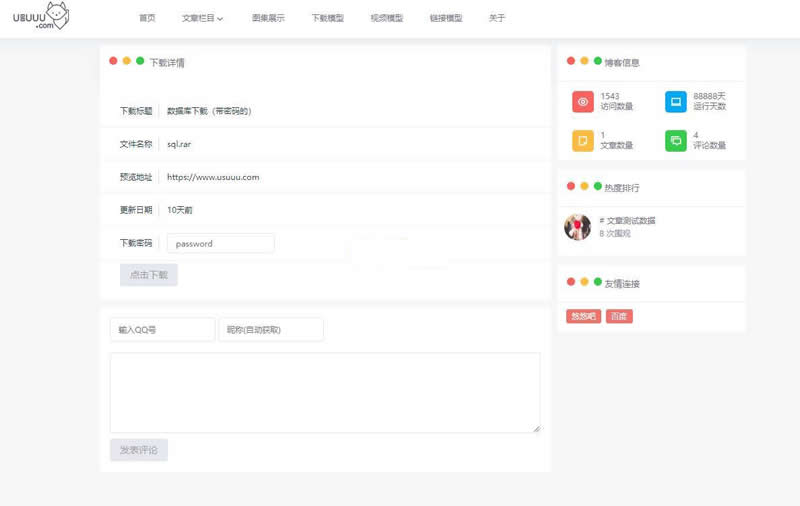Open the avatar thumbnail in 热度排行
Screen dimensions: 800x506
(577, 227)
